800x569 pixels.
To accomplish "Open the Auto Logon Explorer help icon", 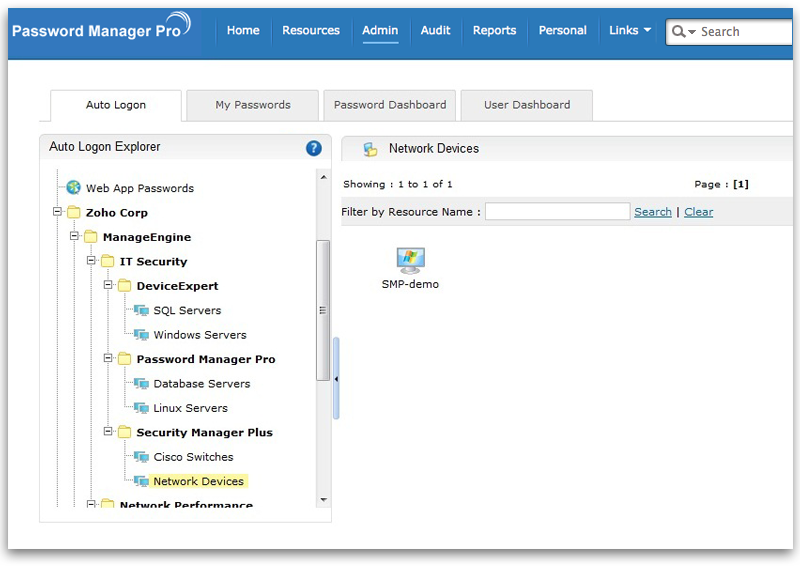I will tap(314, 148).
